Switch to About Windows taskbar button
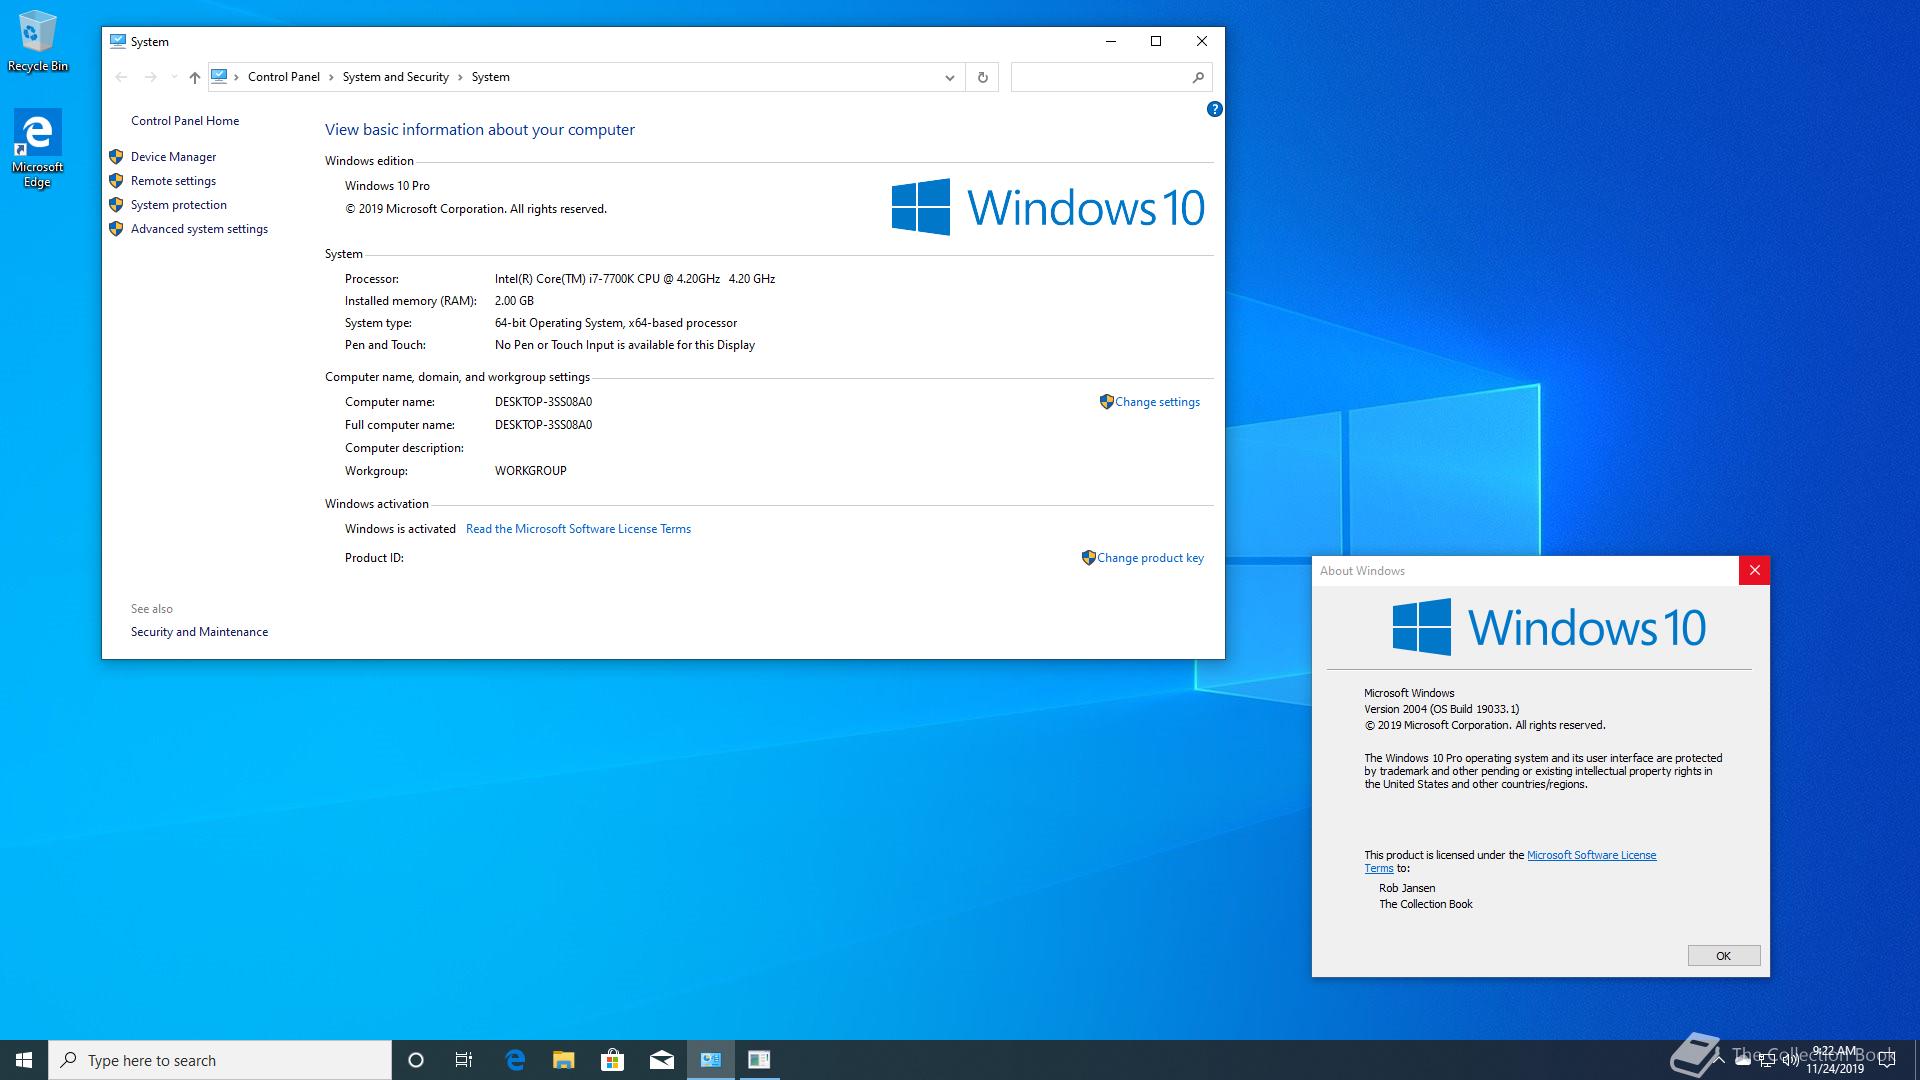 click(759, 1060)
